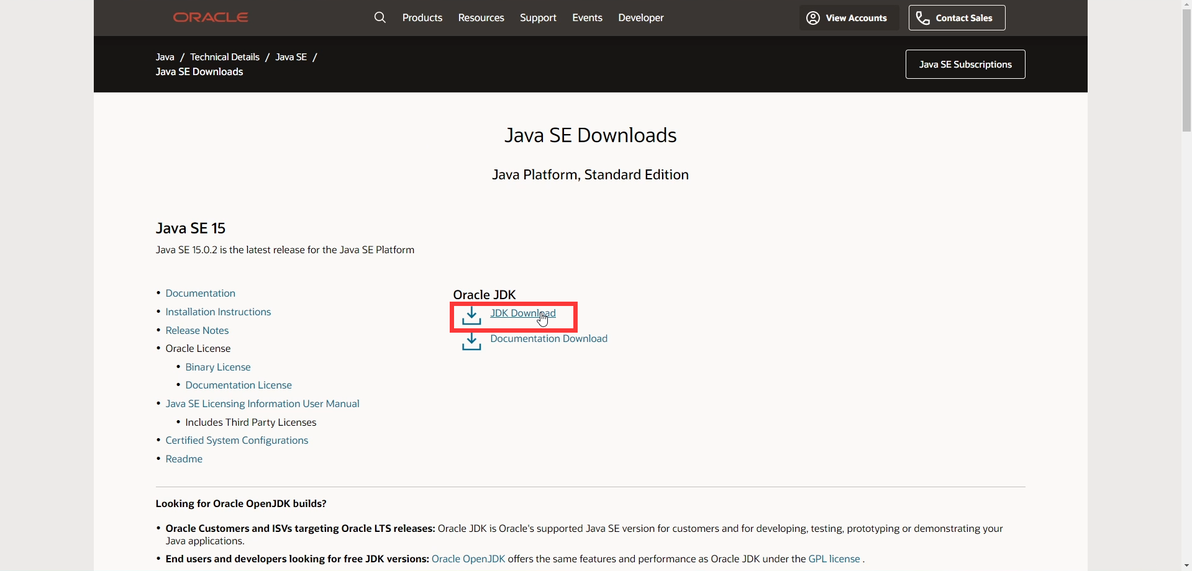Follow the JDK Download link
Viewport: 1192px width, 571px height.
point(522,313)
